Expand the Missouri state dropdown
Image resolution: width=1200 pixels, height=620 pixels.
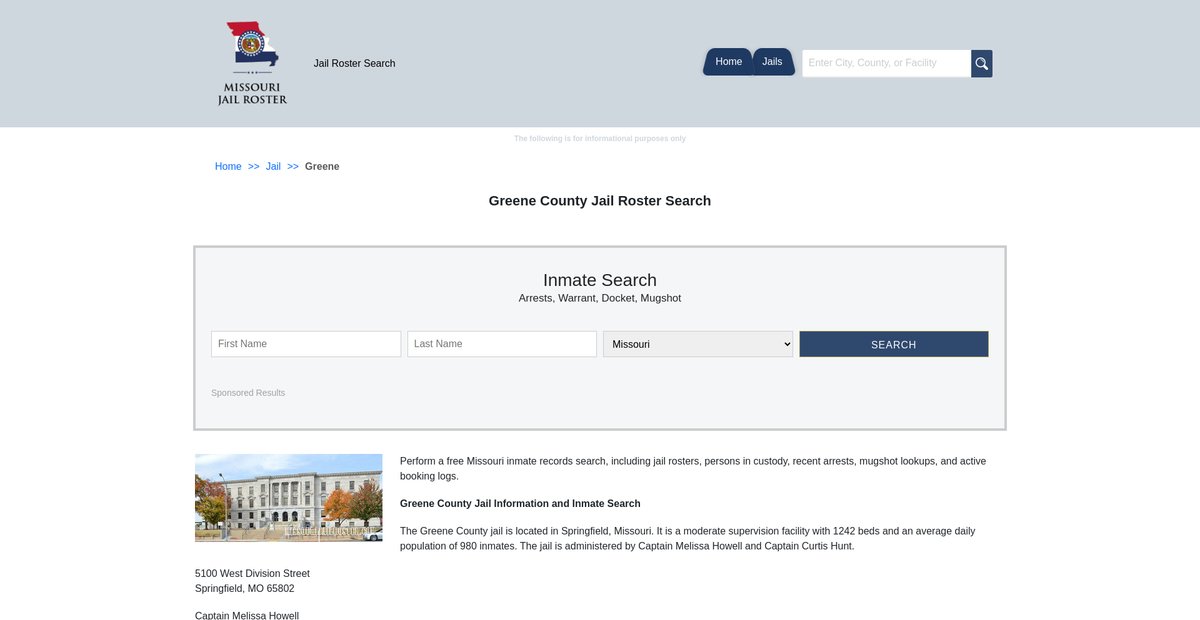click(x=698, y=344)
